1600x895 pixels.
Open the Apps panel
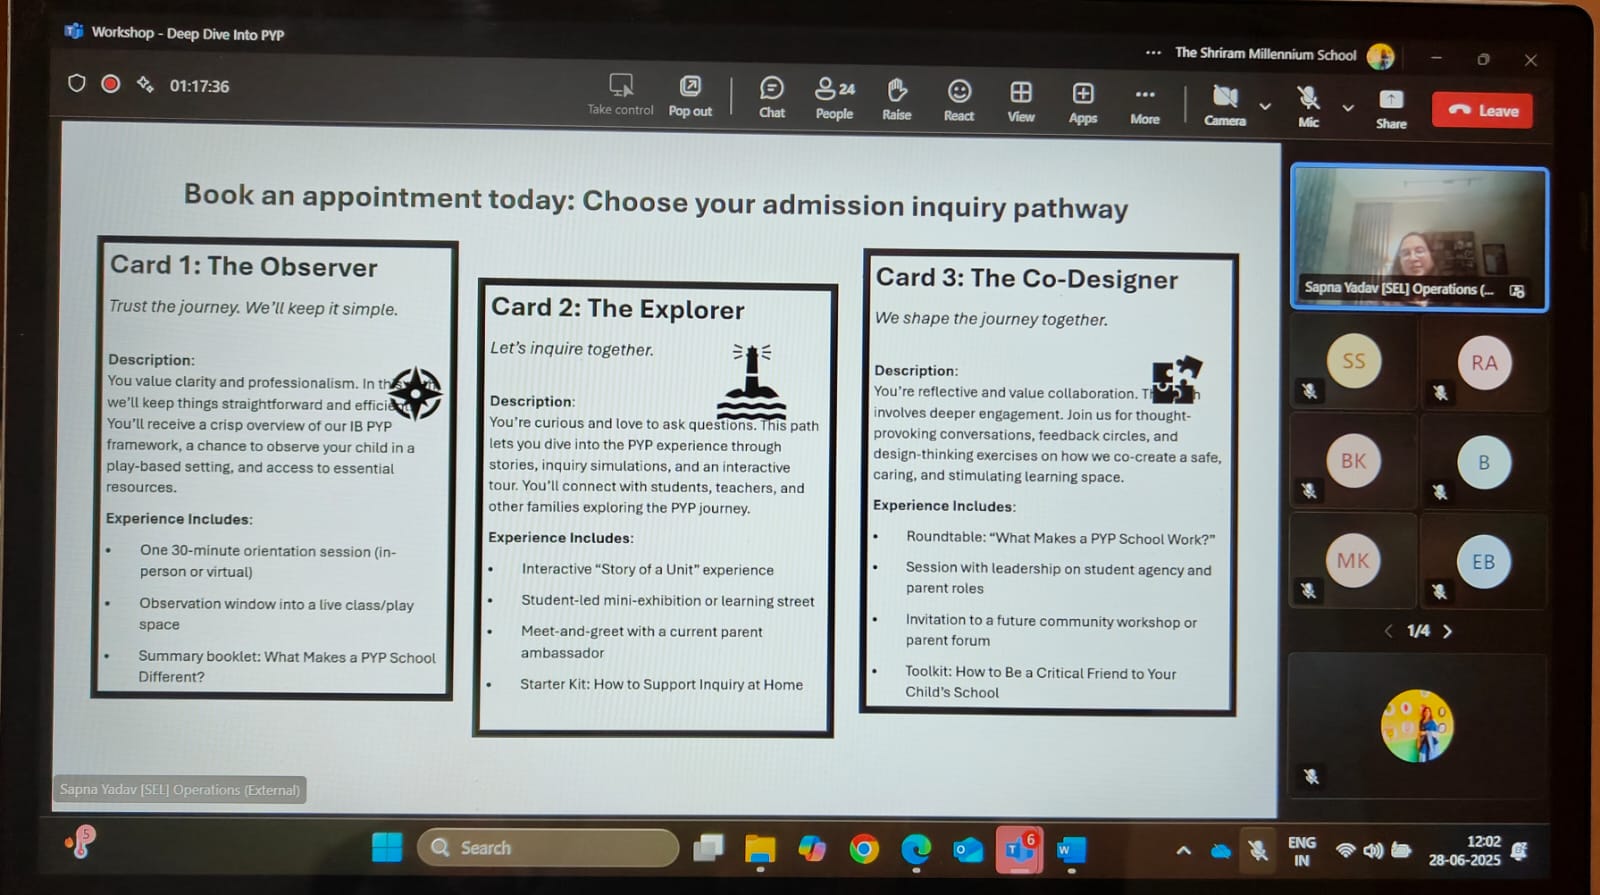pos(1083,102)
